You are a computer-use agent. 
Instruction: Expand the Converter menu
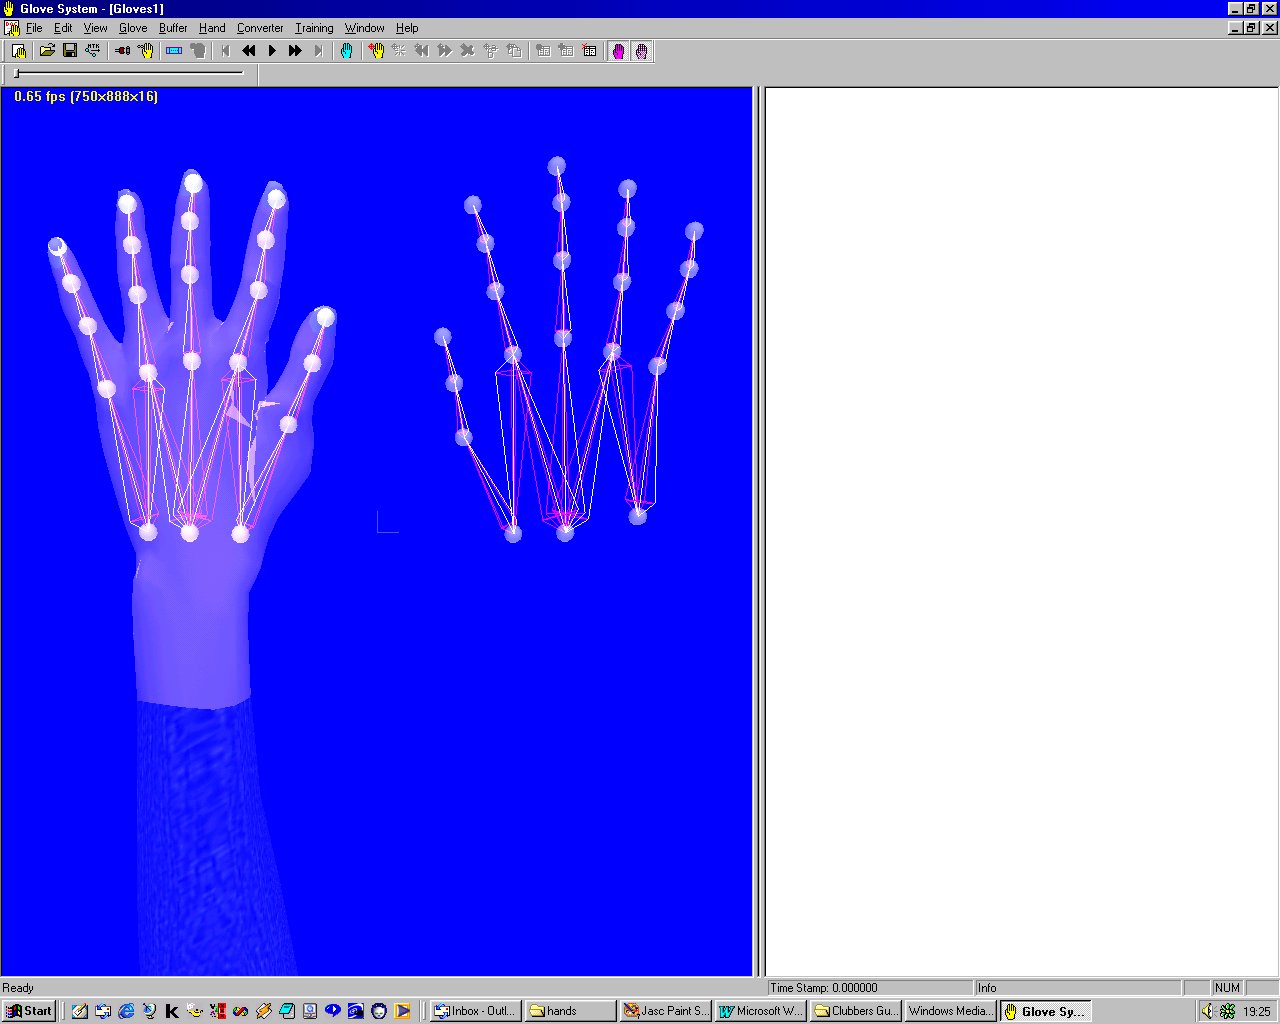click(260, 28)
